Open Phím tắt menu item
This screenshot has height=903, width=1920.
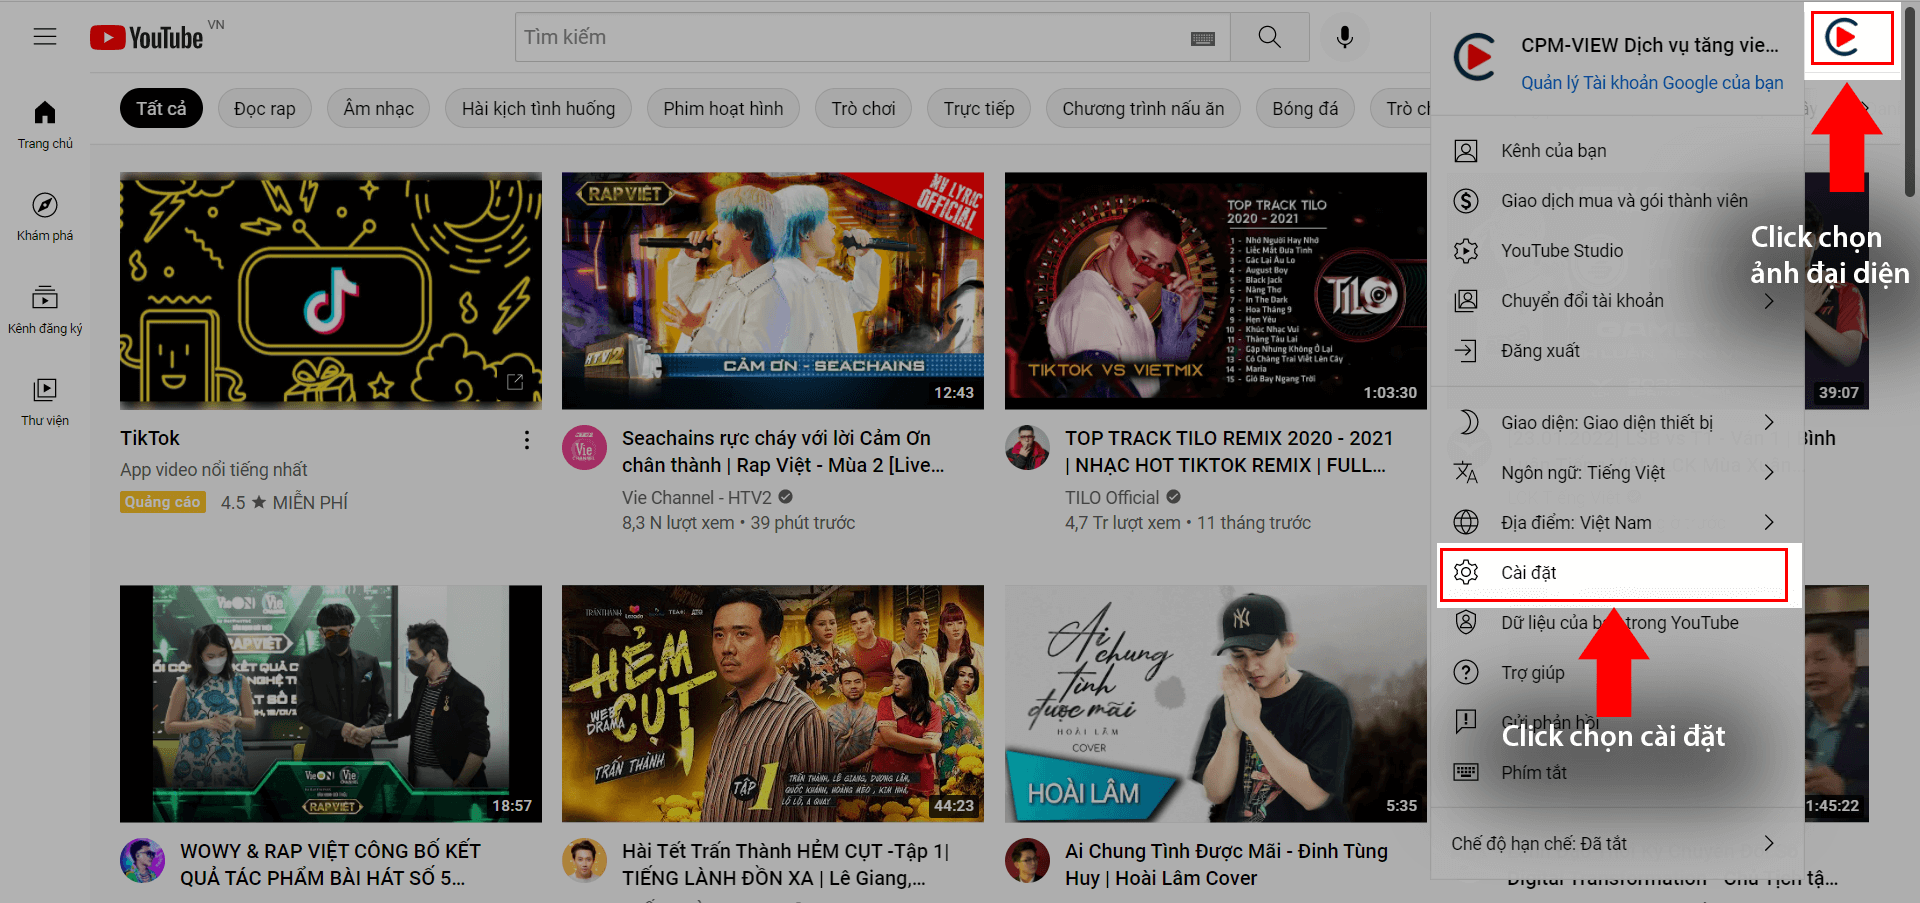pos(1617,773)
